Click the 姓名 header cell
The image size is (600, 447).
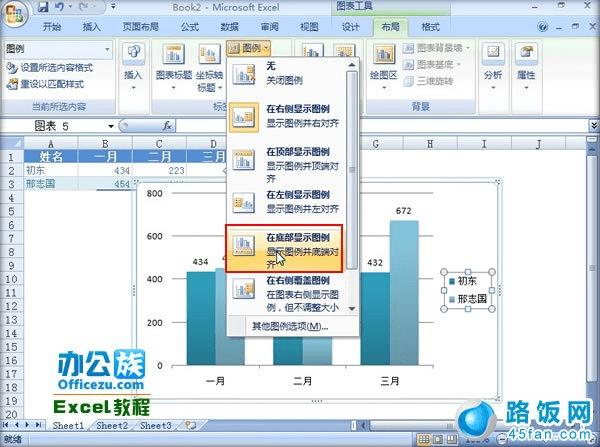tap(51, 157)
